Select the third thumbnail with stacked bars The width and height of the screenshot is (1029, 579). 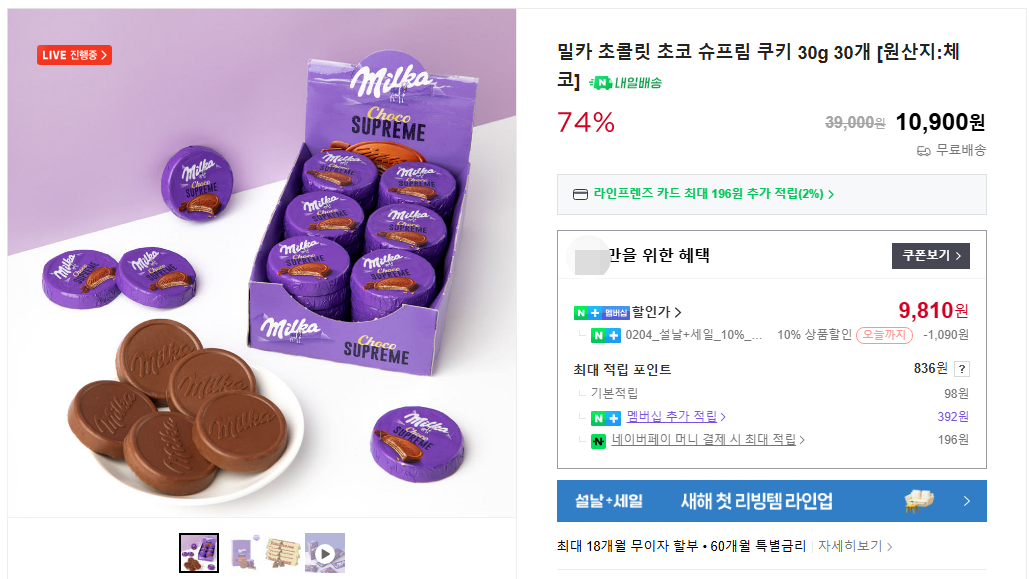pos(283,553)
